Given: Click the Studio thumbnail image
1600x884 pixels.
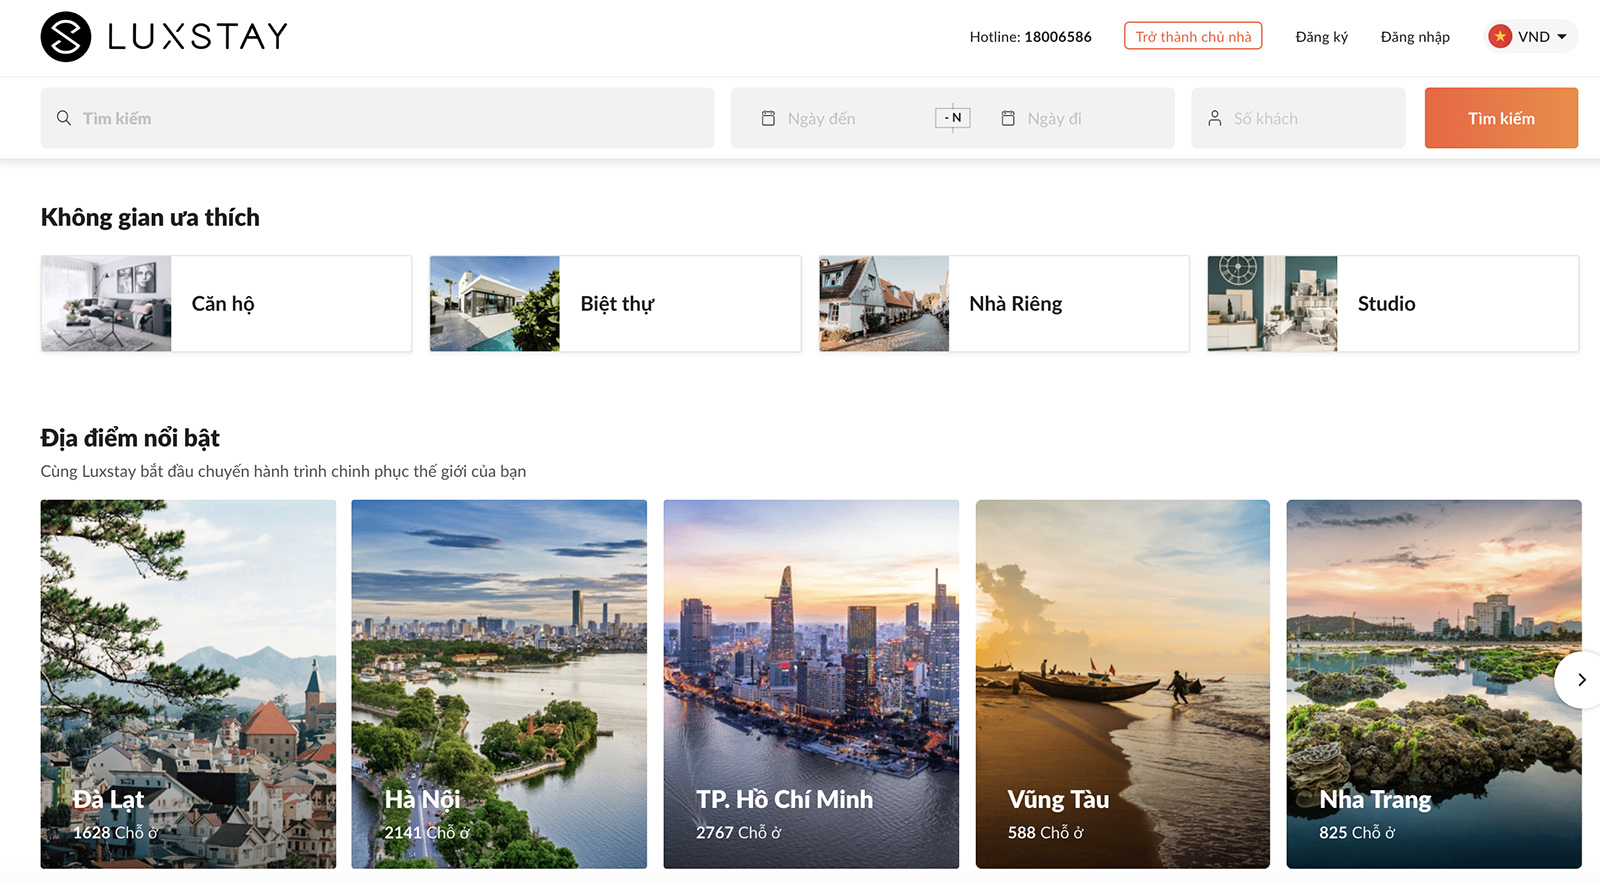Looking at the screenshot, I should pos(1272,303).
